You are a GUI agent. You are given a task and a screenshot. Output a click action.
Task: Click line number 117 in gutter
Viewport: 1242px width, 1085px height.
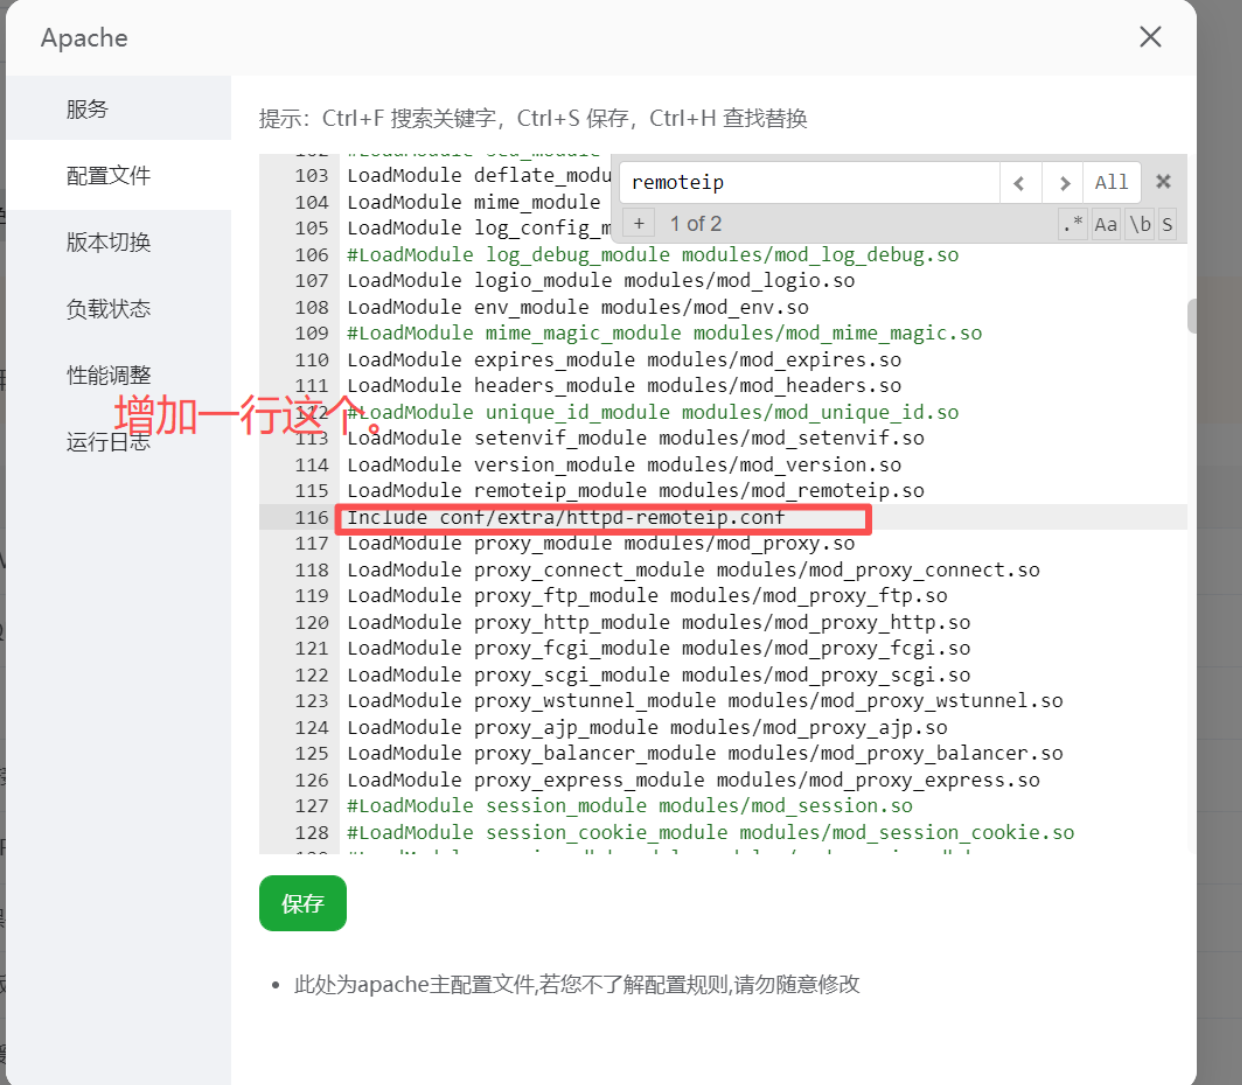click(311, 543)
